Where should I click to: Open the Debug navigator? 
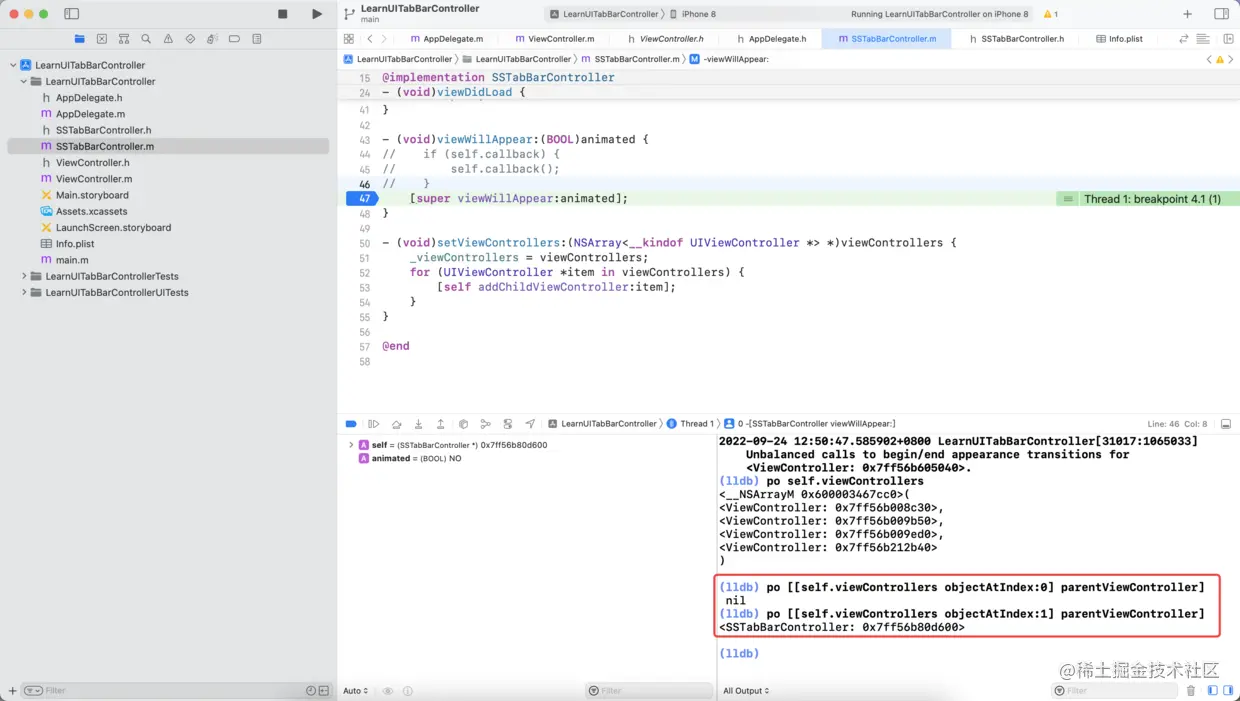(x=212, y=39)
